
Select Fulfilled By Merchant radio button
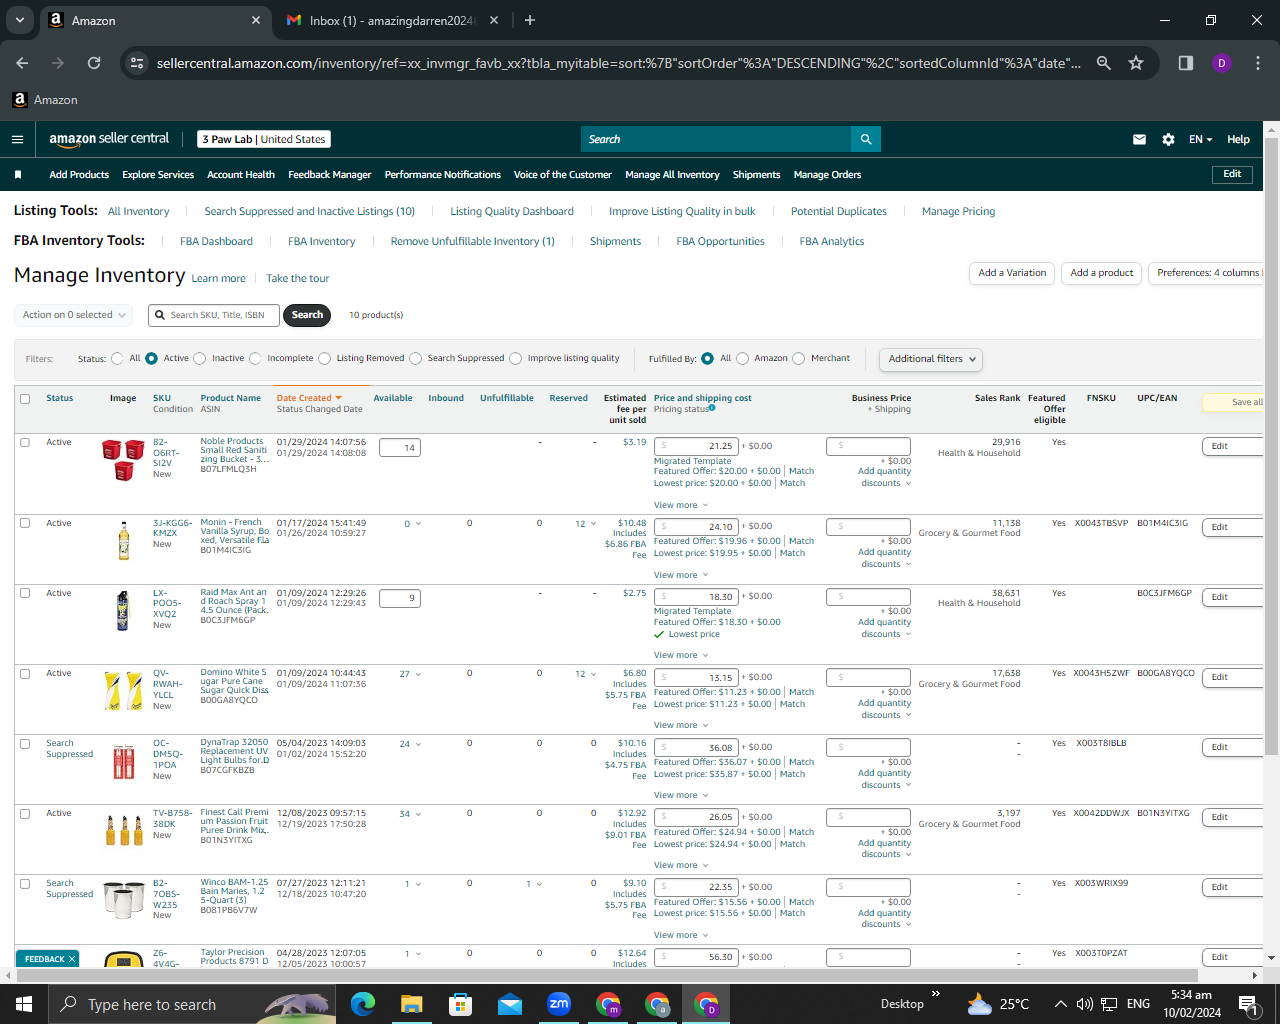tap(798, 358)
